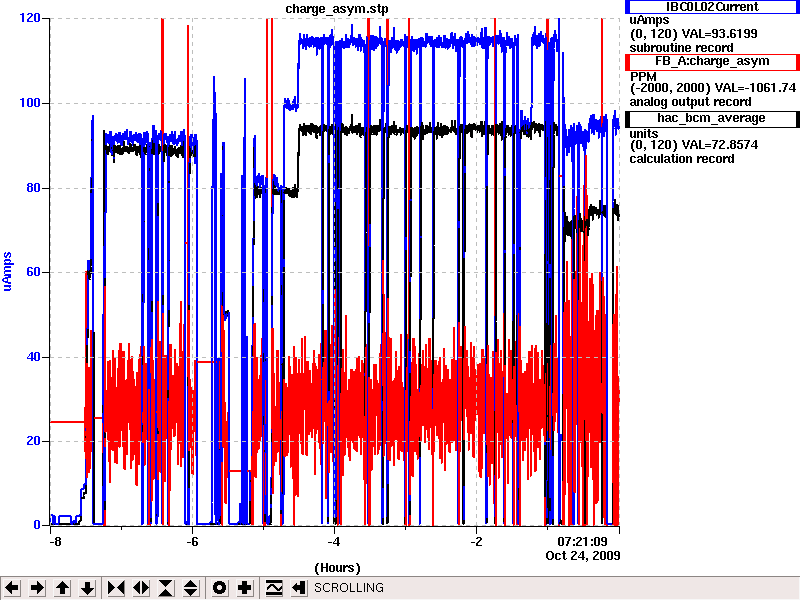Click the VAL=-1061.74 readout

755,88
